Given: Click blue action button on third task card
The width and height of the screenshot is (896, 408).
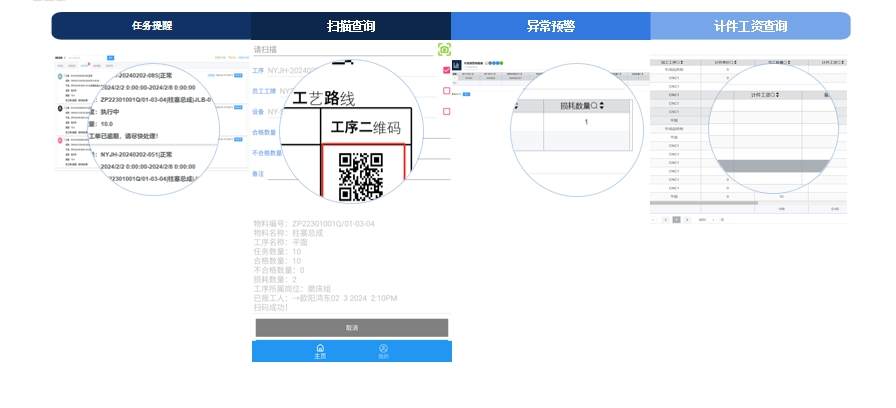Looking at the screenshot, I should click(x=238, y=139).
